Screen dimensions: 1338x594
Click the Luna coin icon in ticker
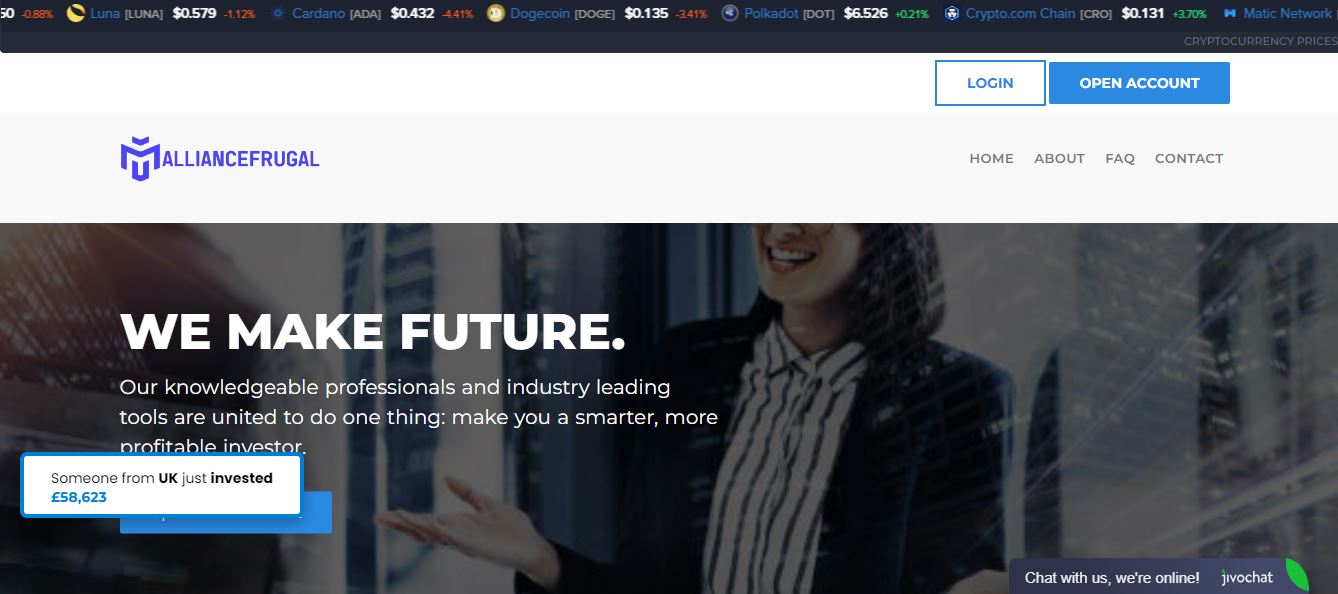point(75,13)
